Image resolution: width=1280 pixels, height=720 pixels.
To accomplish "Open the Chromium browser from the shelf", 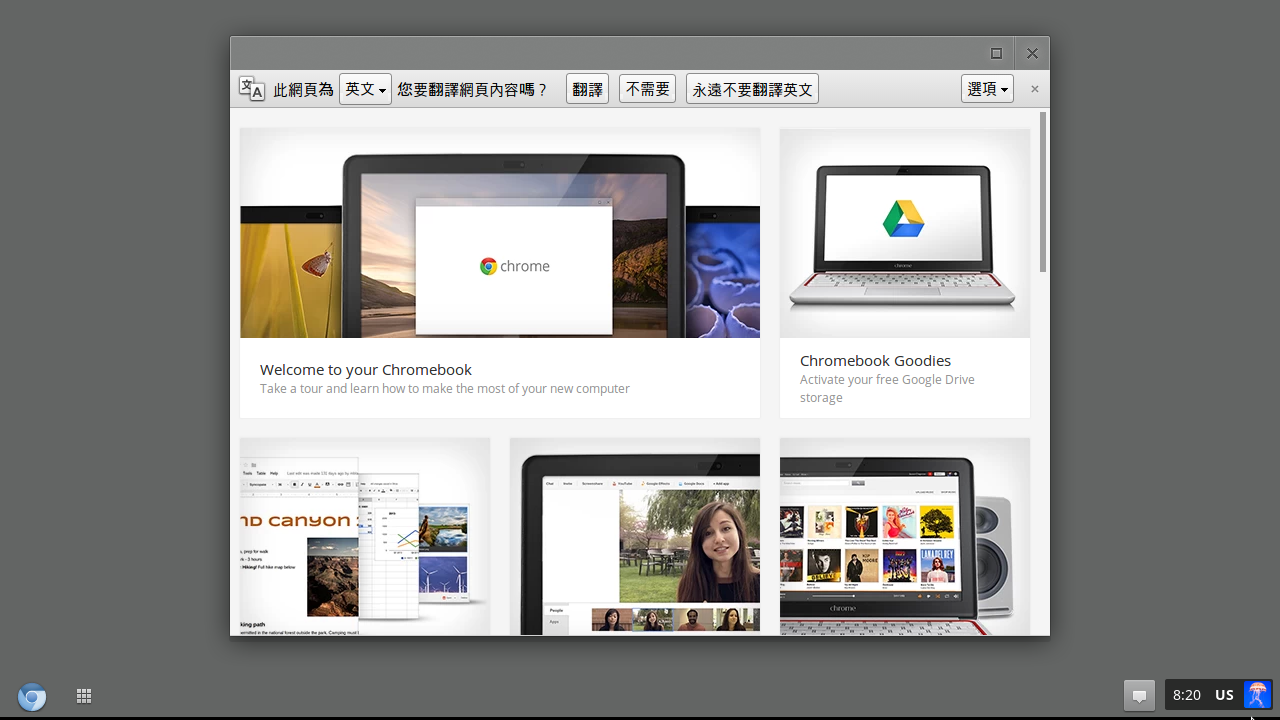I will [x=32, y=696].
